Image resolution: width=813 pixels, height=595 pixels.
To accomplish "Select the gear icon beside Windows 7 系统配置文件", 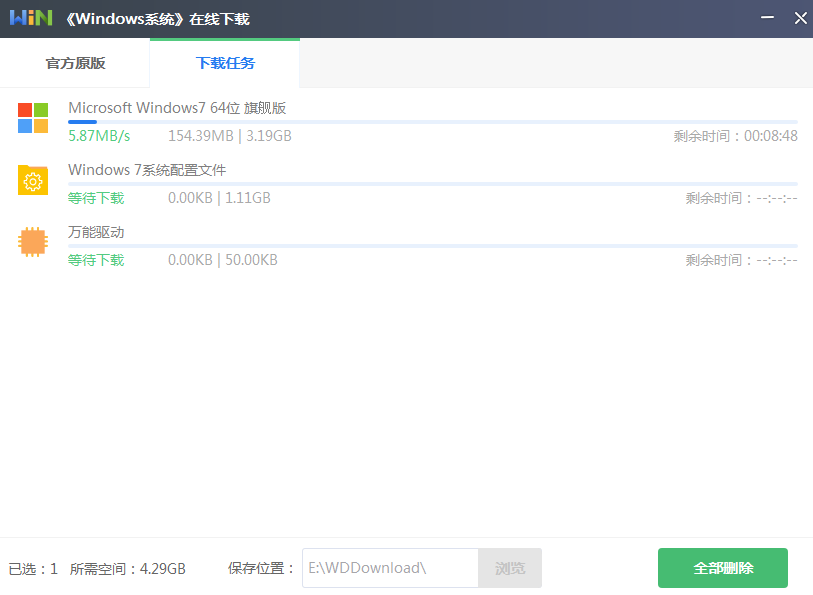I will coord(33,181).
